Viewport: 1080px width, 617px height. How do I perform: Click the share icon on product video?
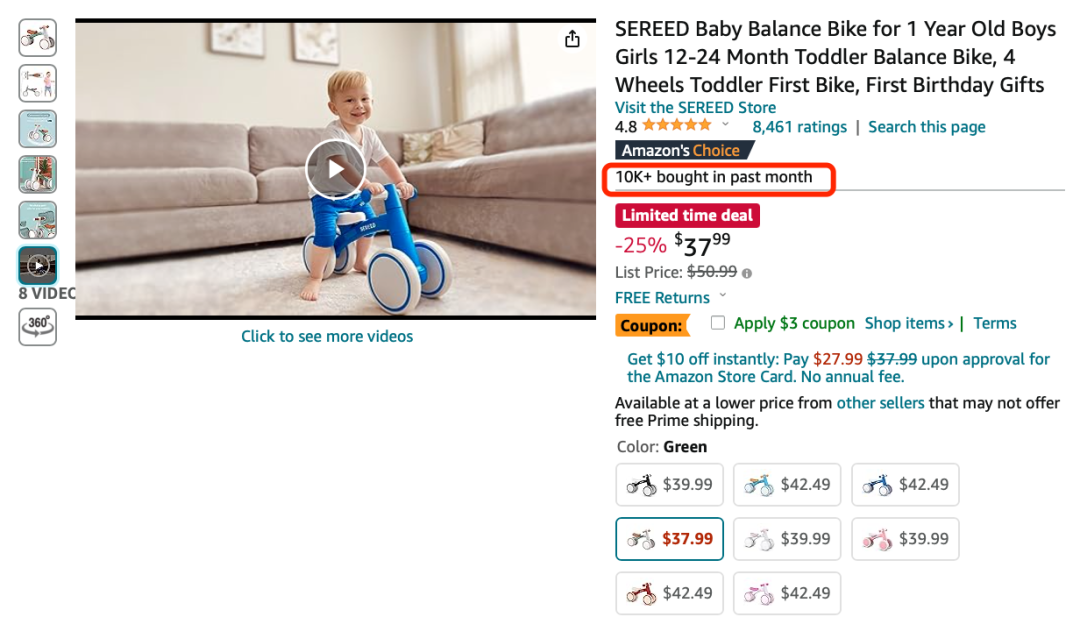point(572,39)
